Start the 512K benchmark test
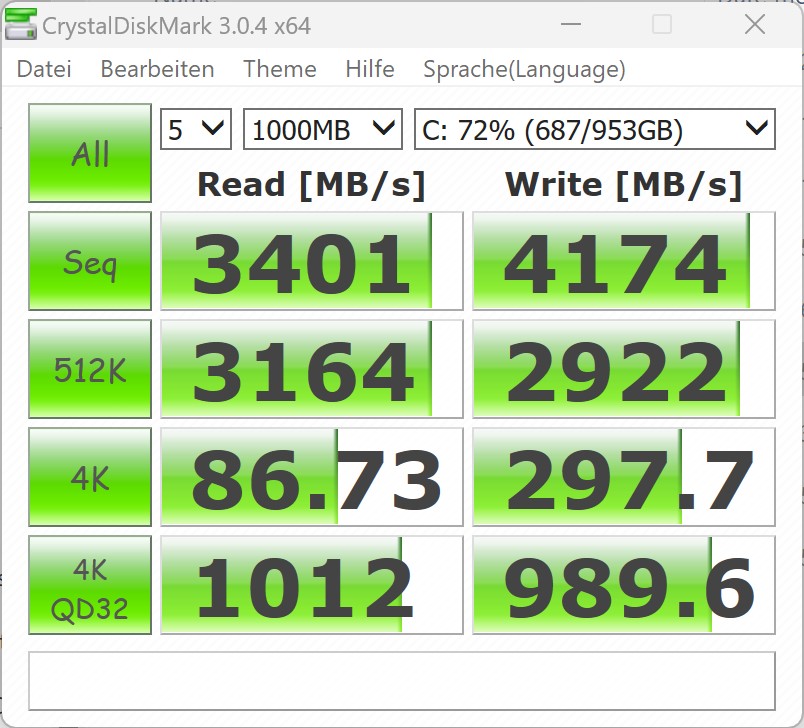Screen dimensions: 804x728 [x=90, y=369]
